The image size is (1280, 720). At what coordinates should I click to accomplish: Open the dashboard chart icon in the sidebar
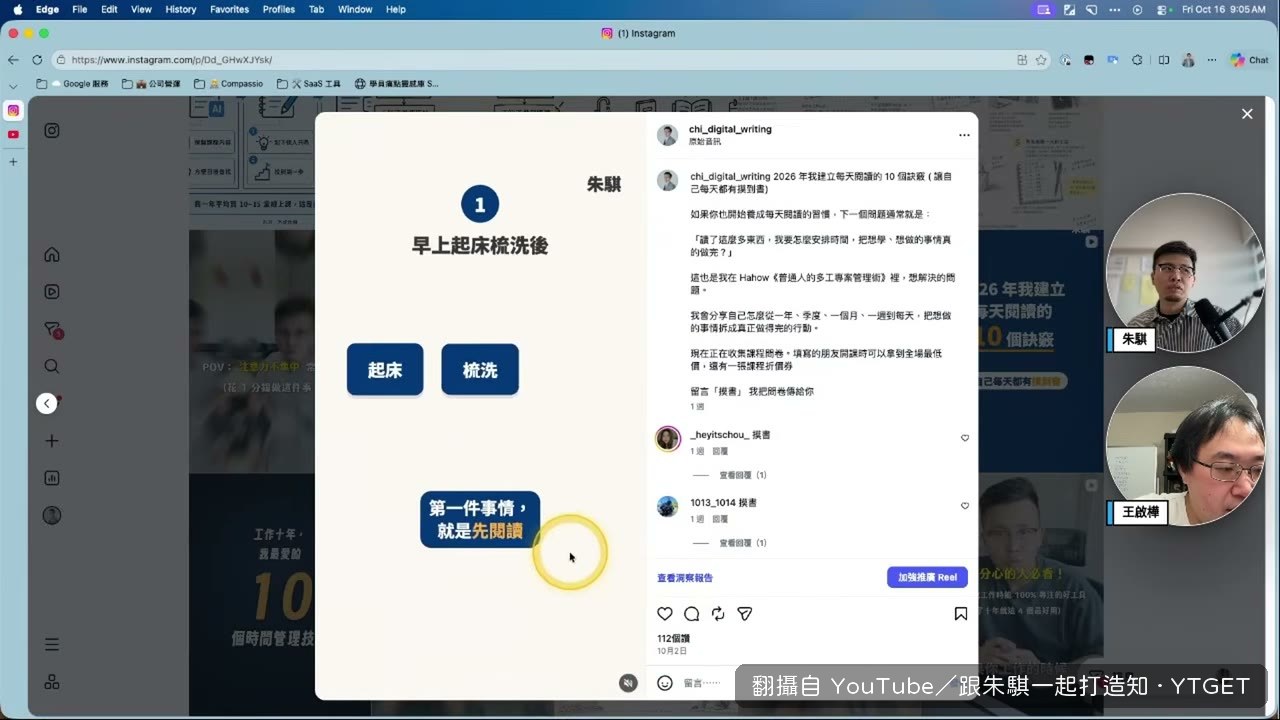52,478
